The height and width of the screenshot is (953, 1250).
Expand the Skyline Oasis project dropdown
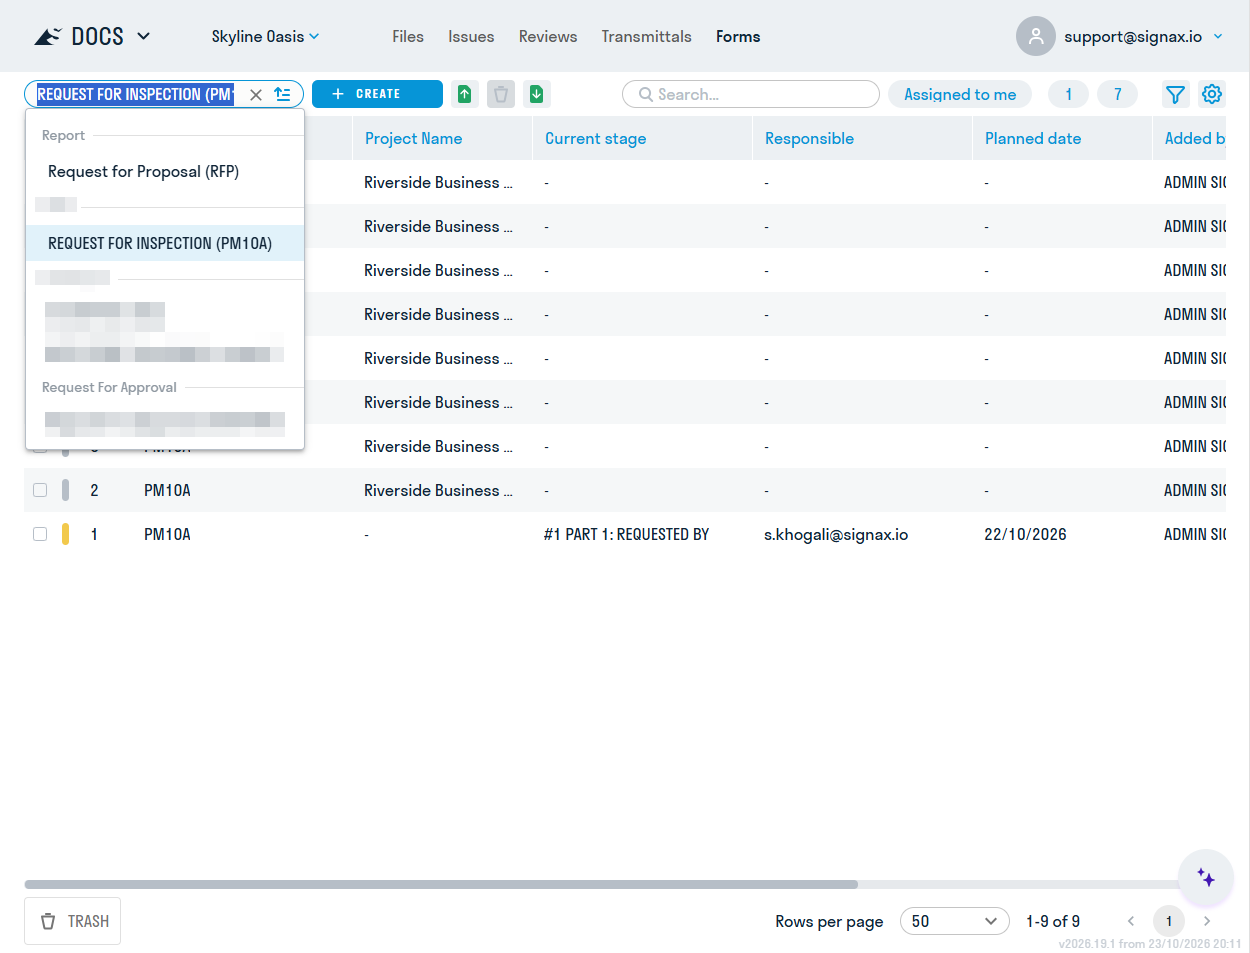tap(265, 36)
